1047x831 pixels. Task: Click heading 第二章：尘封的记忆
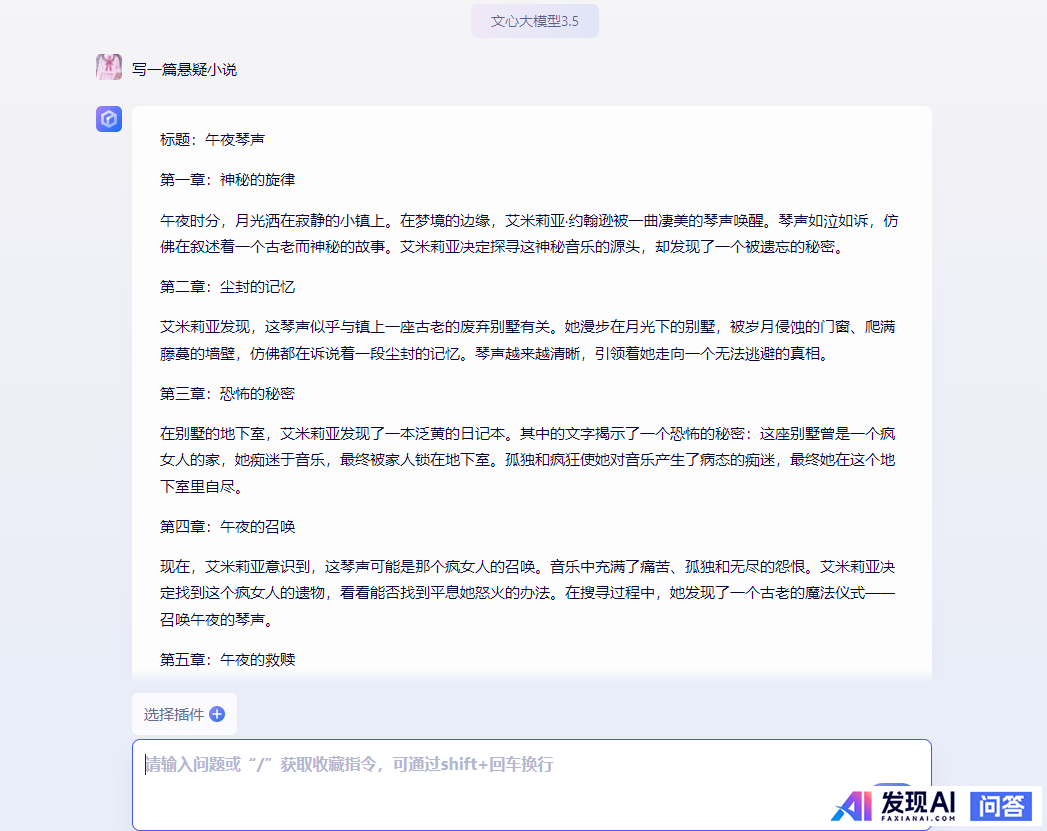[227, 287]
